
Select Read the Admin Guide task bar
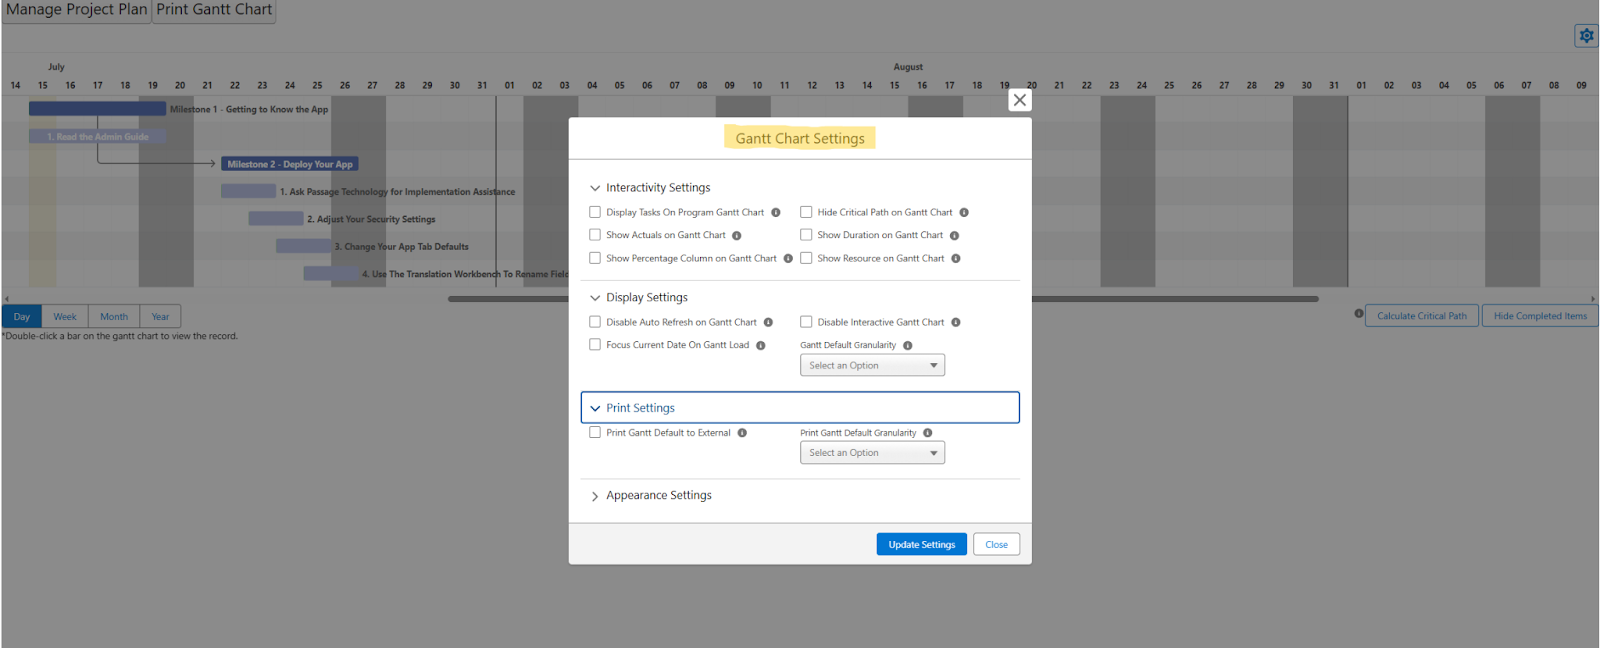click(97, 137)
